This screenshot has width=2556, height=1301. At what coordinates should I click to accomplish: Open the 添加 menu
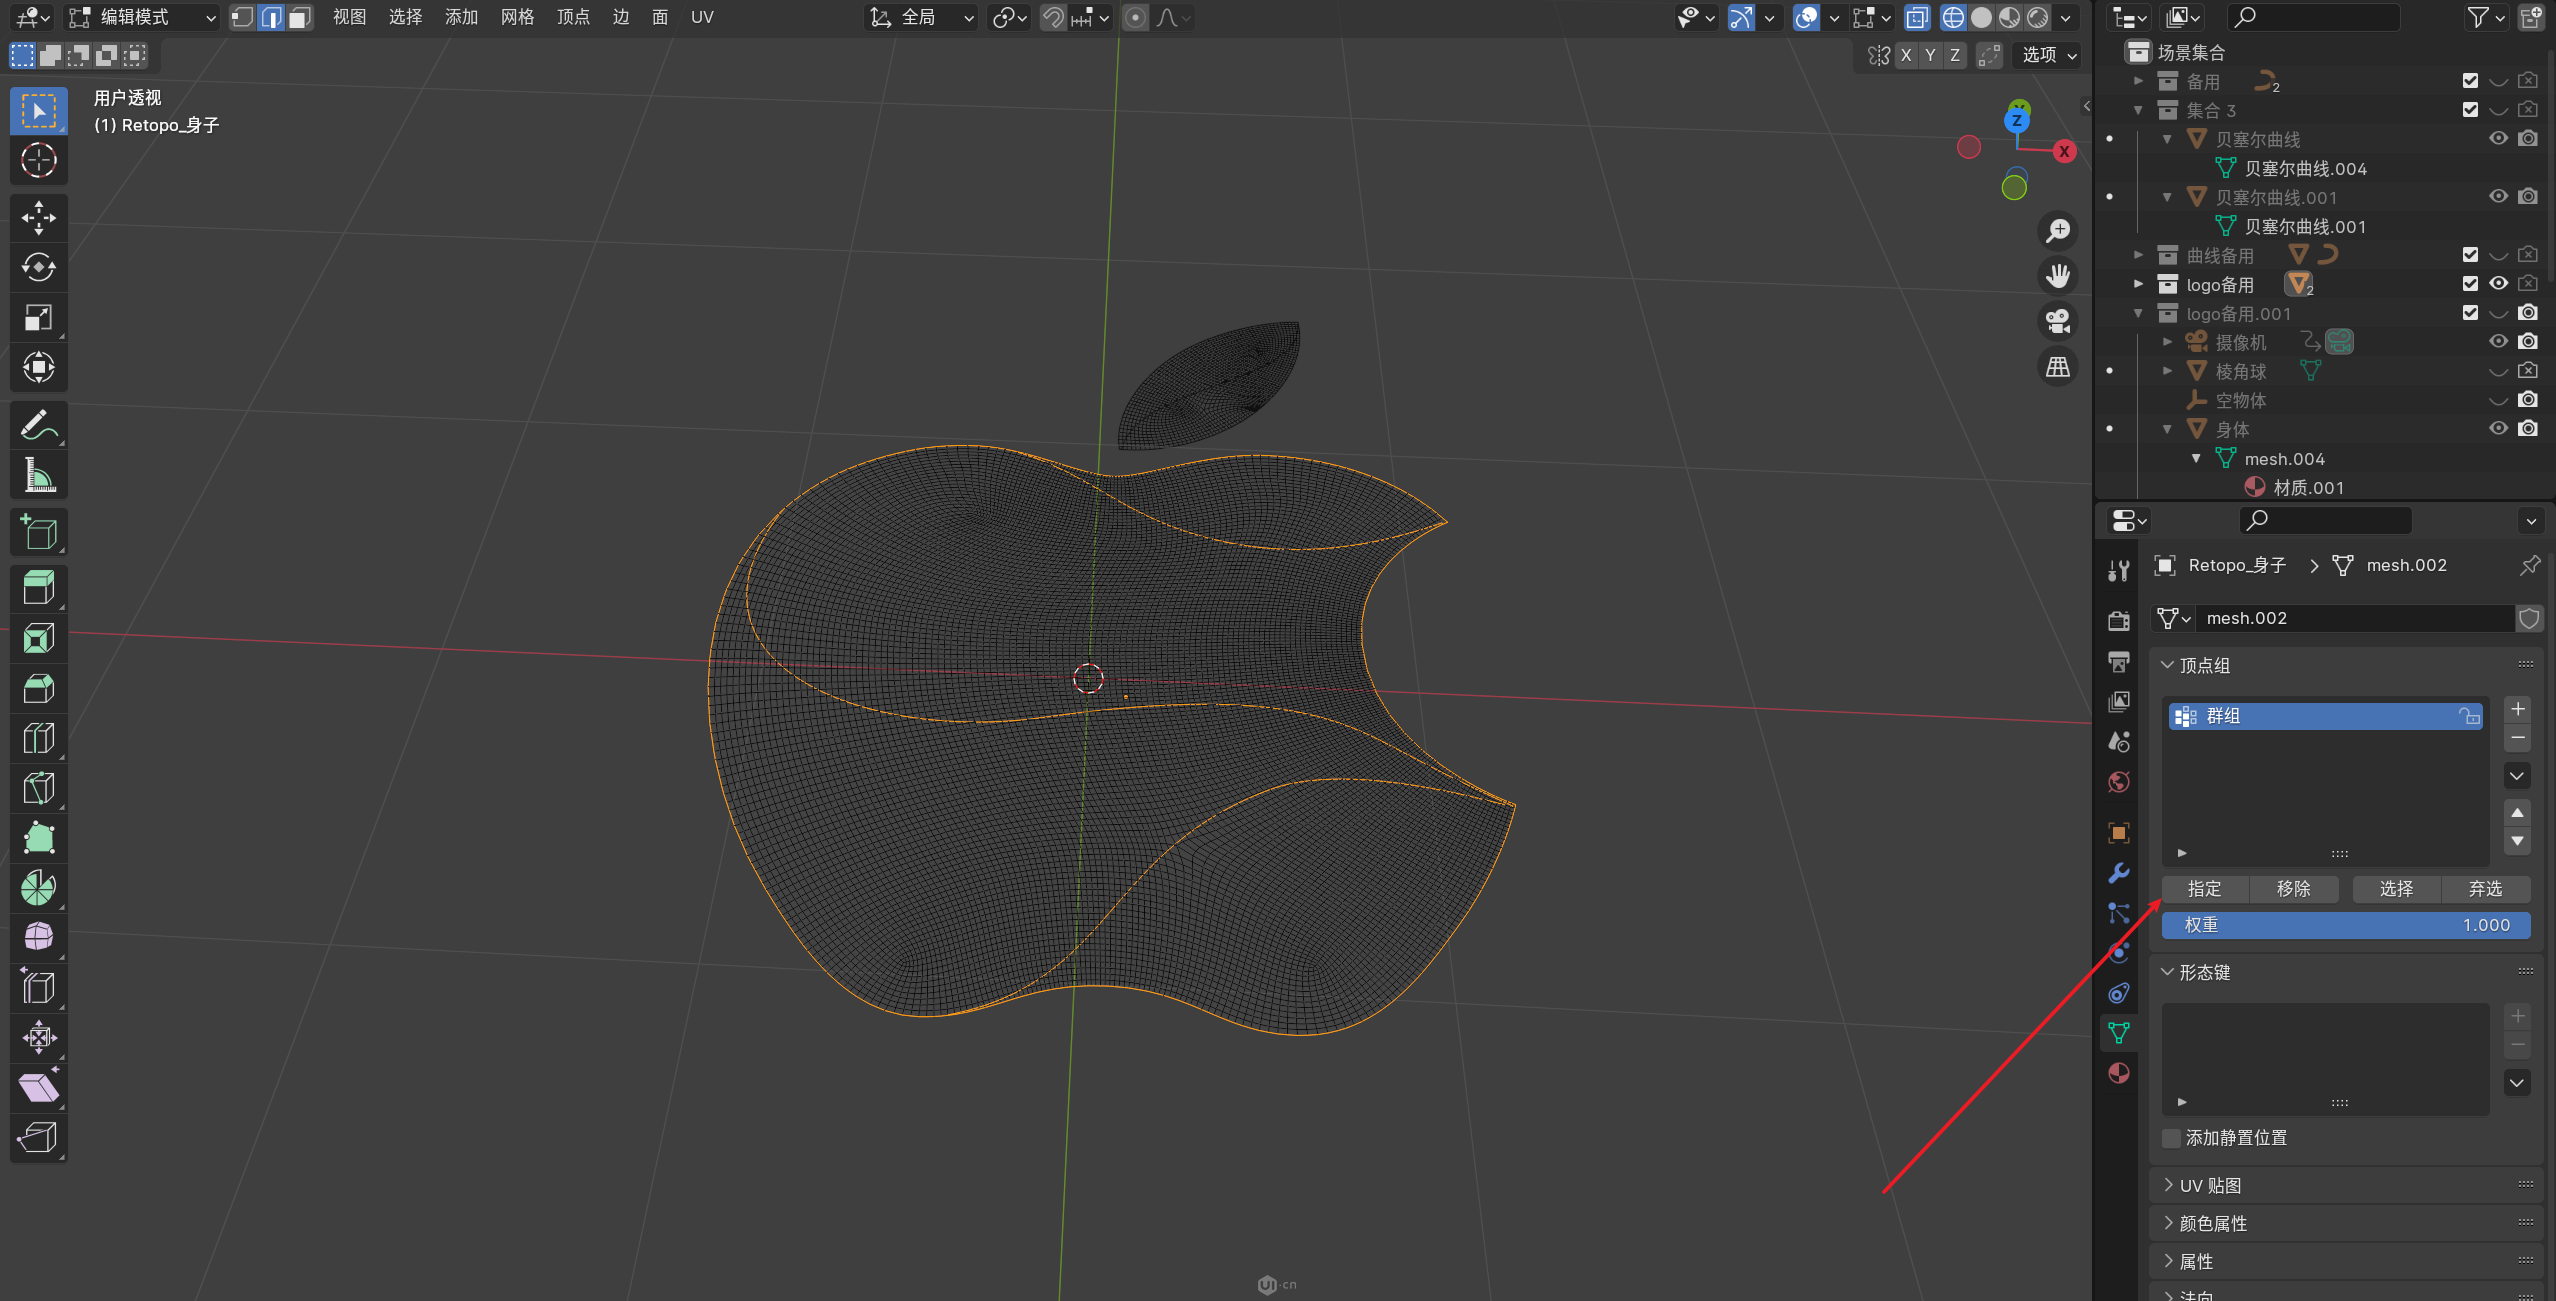pyautogui.click(x=462, y=17)
